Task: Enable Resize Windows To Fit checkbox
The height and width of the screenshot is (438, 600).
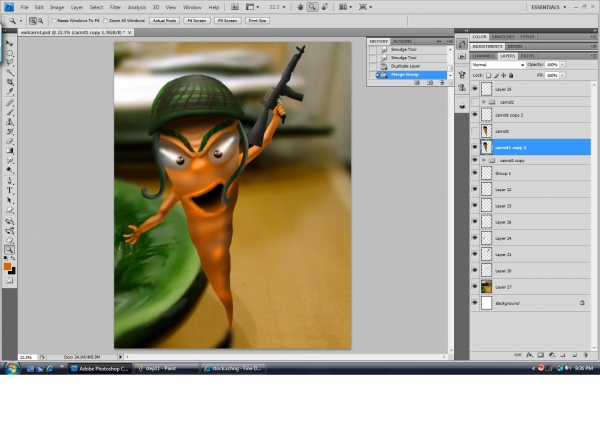Action: coord(54,21)
